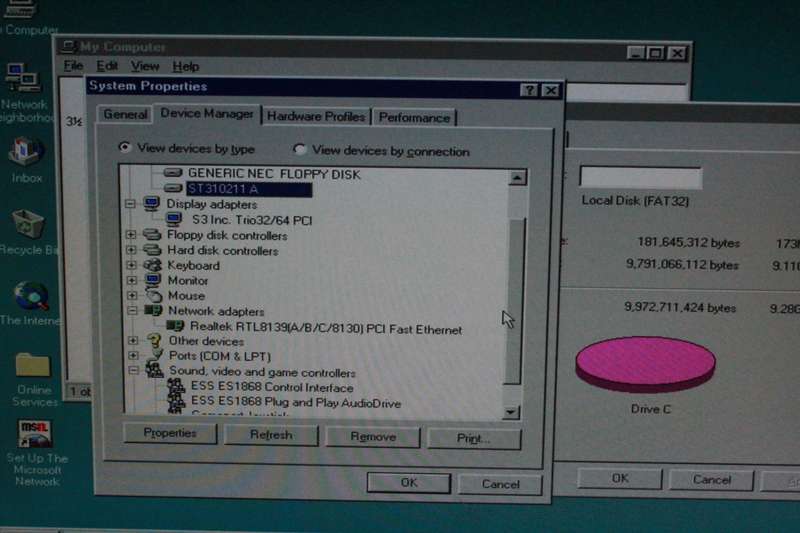Click the Drive C pie chart
The image size is (800, 533).
coord(645,364)
